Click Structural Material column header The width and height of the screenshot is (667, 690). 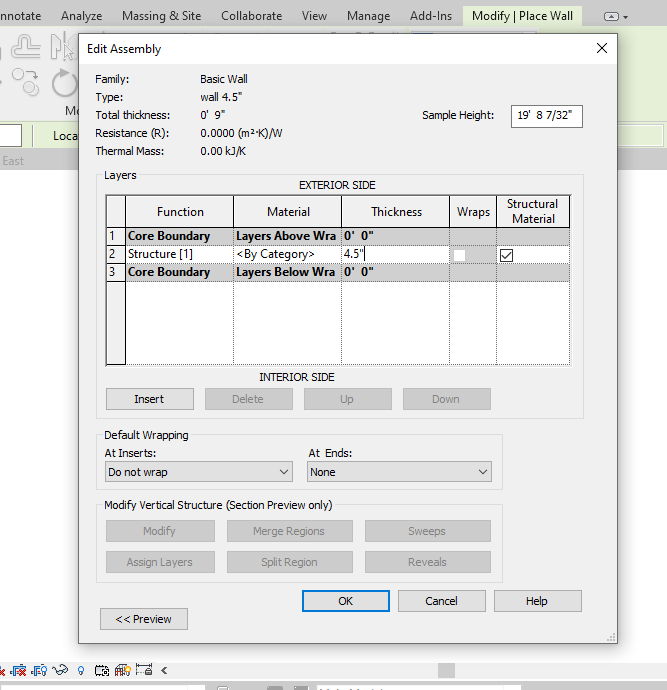tap(533, 212)
